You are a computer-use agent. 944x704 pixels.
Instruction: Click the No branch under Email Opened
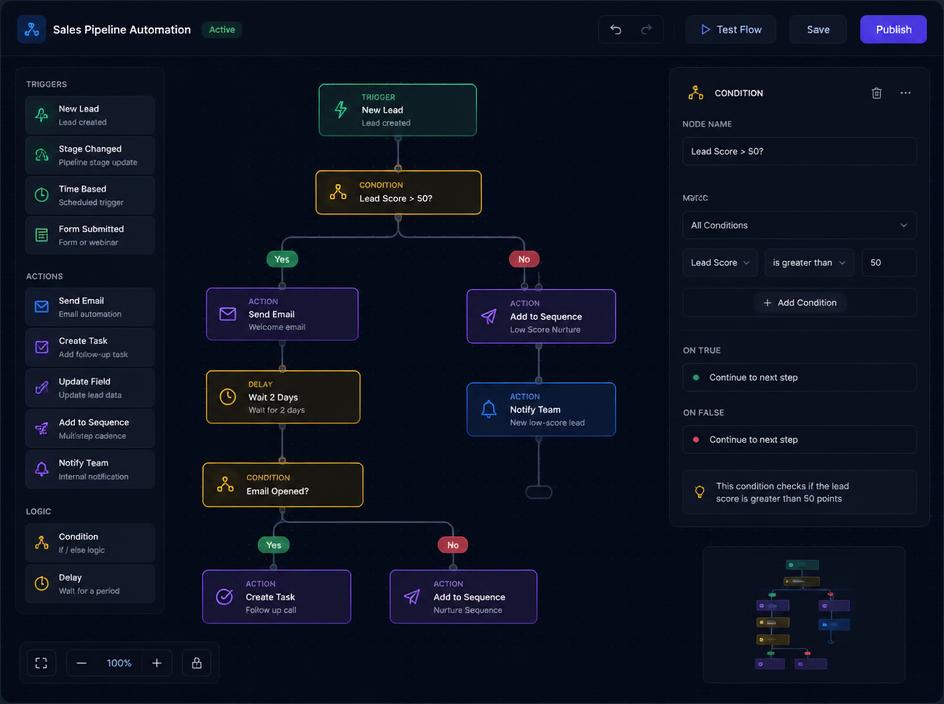click(x=453, y=545)
